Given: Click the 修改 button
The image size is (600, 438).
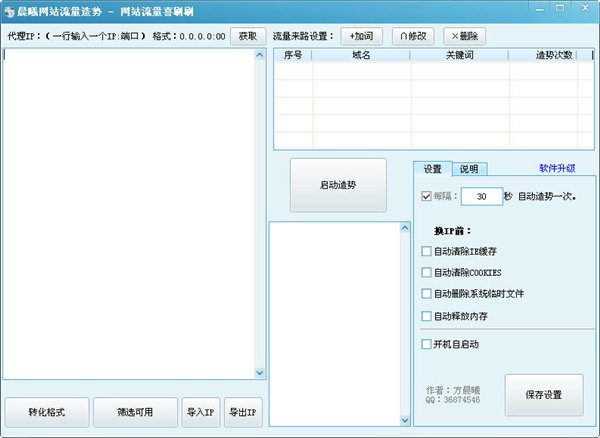Looking at the screenshot, I should click(413, 36).
